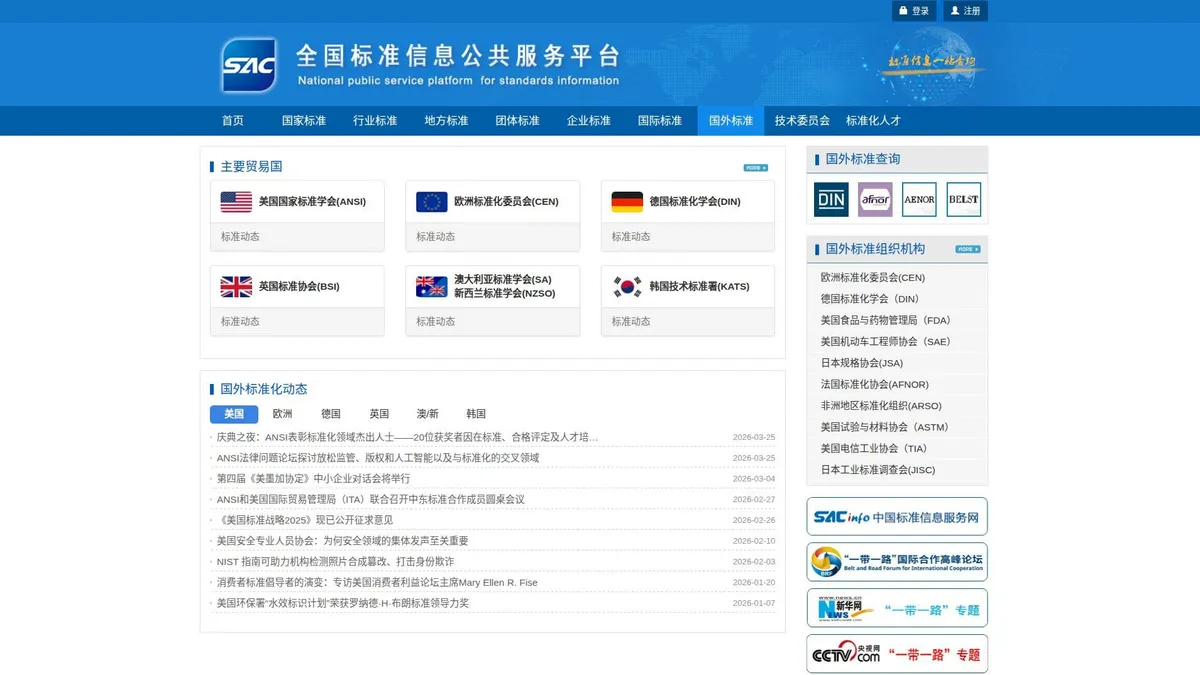Click the South Korea flag icon
The width and height of the screenshot is (1200, 675).
(x=627, y=287)
